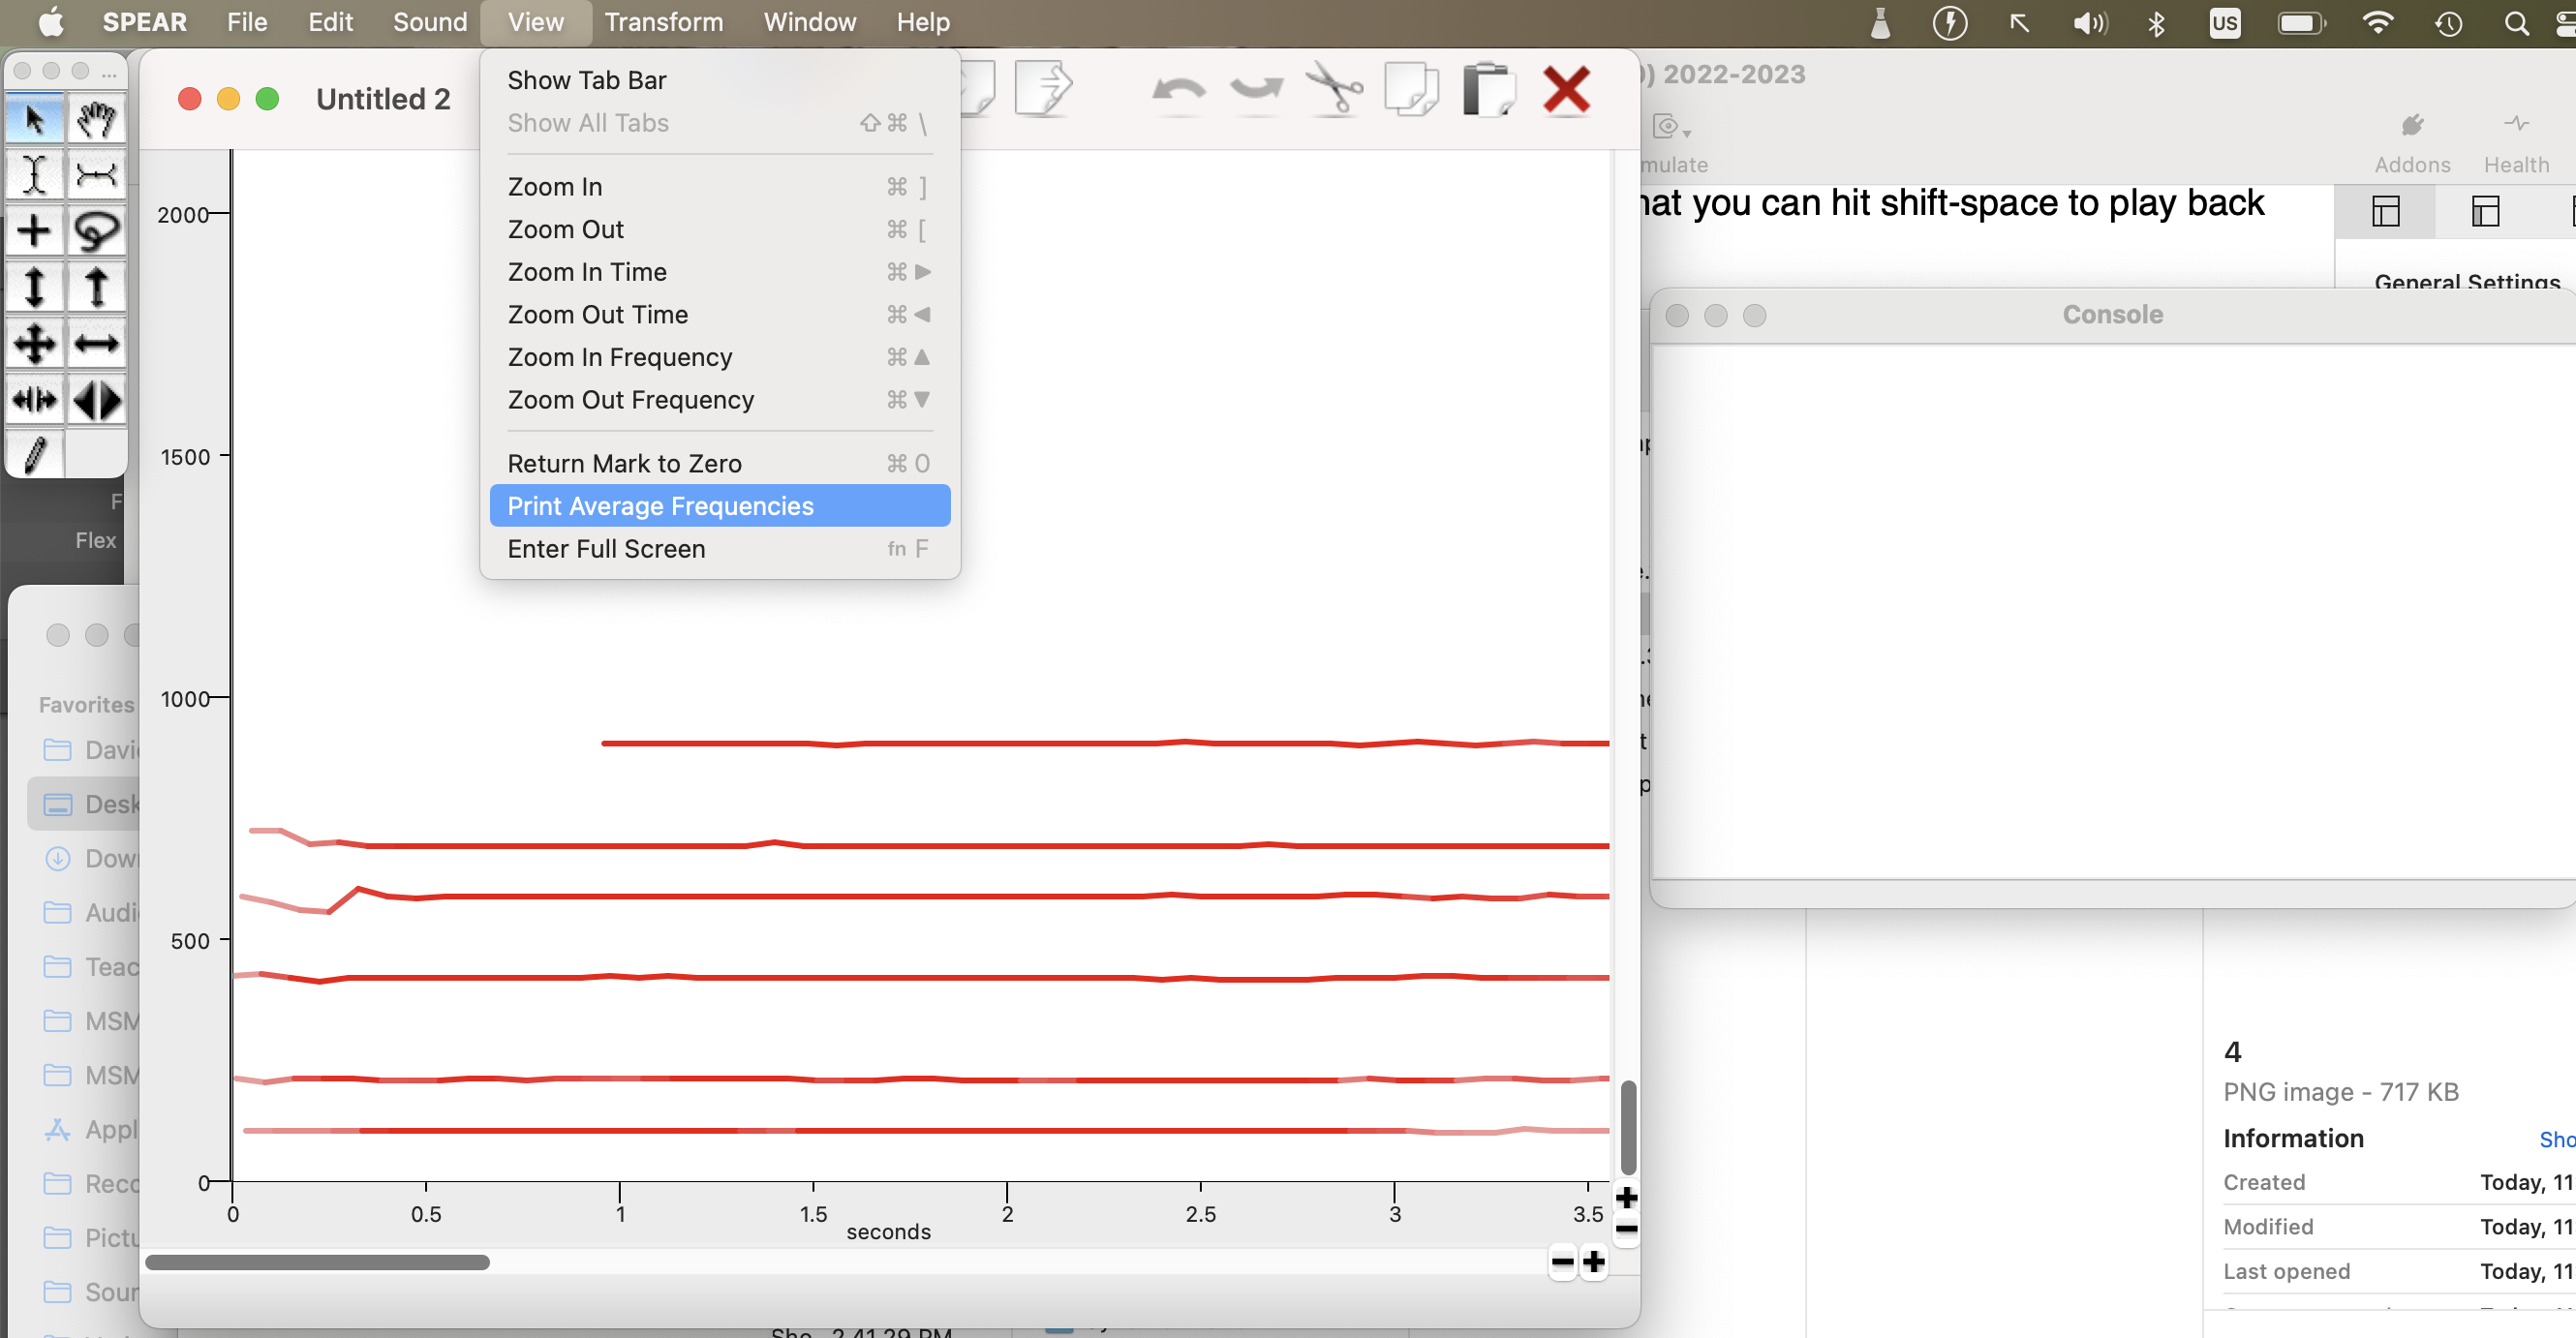2576x1338 pixels.
Task: Click horizontal zoom plus button at bottom
Action: [1594, 1262]
